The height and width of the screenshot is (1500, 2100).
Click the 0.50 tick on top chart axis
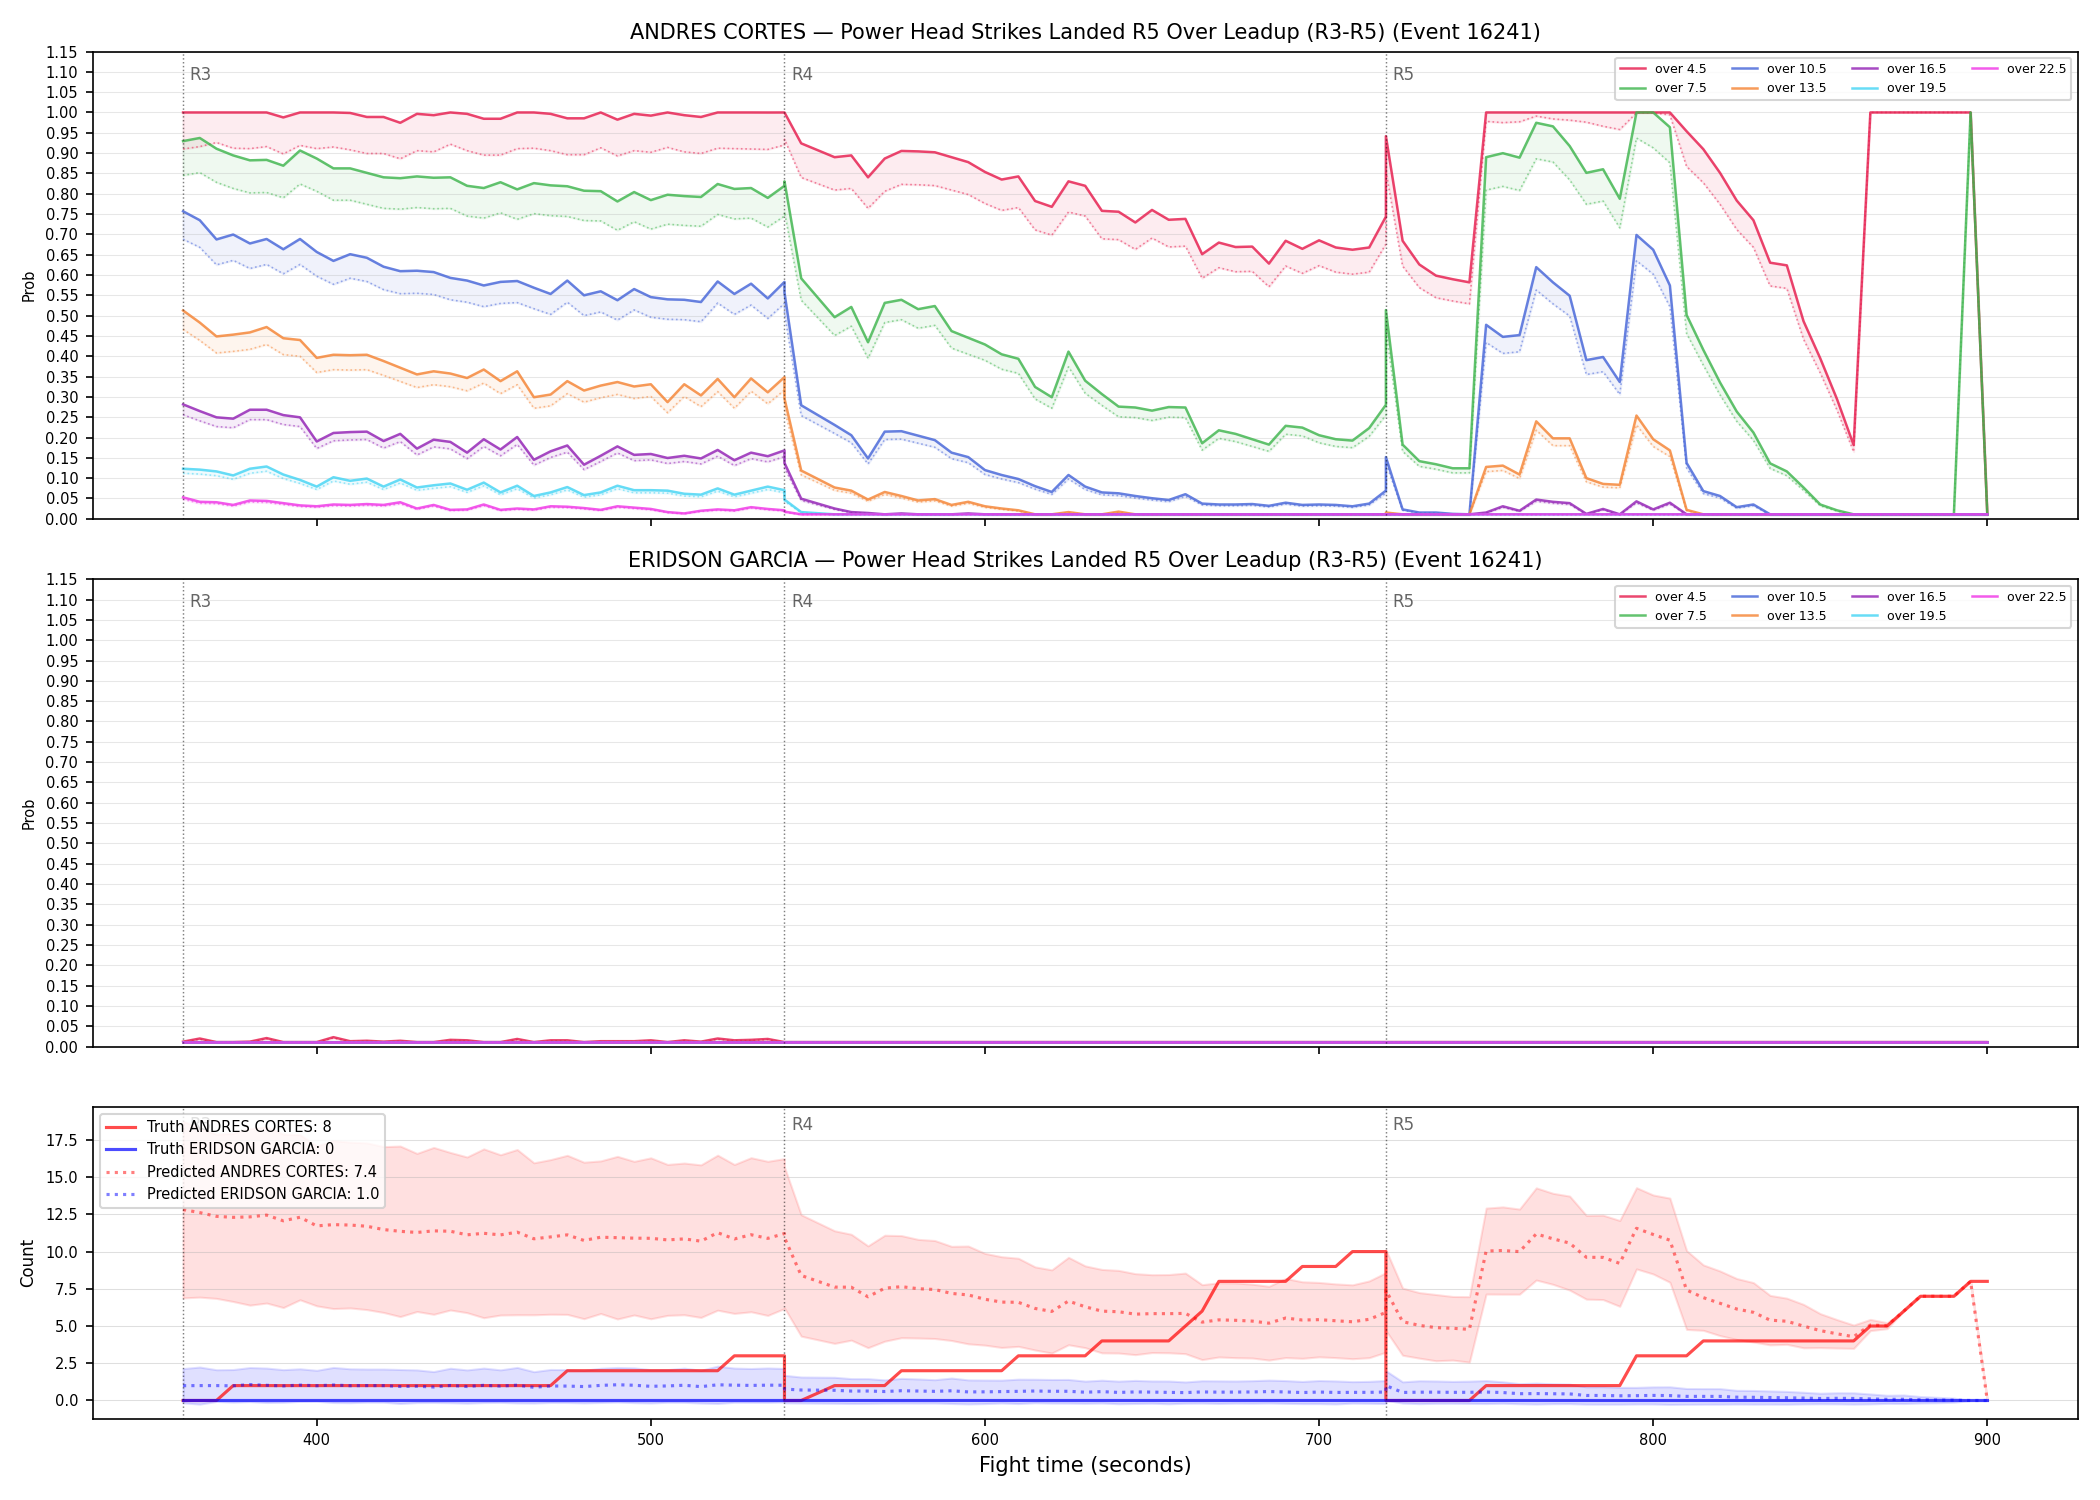[62, 316]
